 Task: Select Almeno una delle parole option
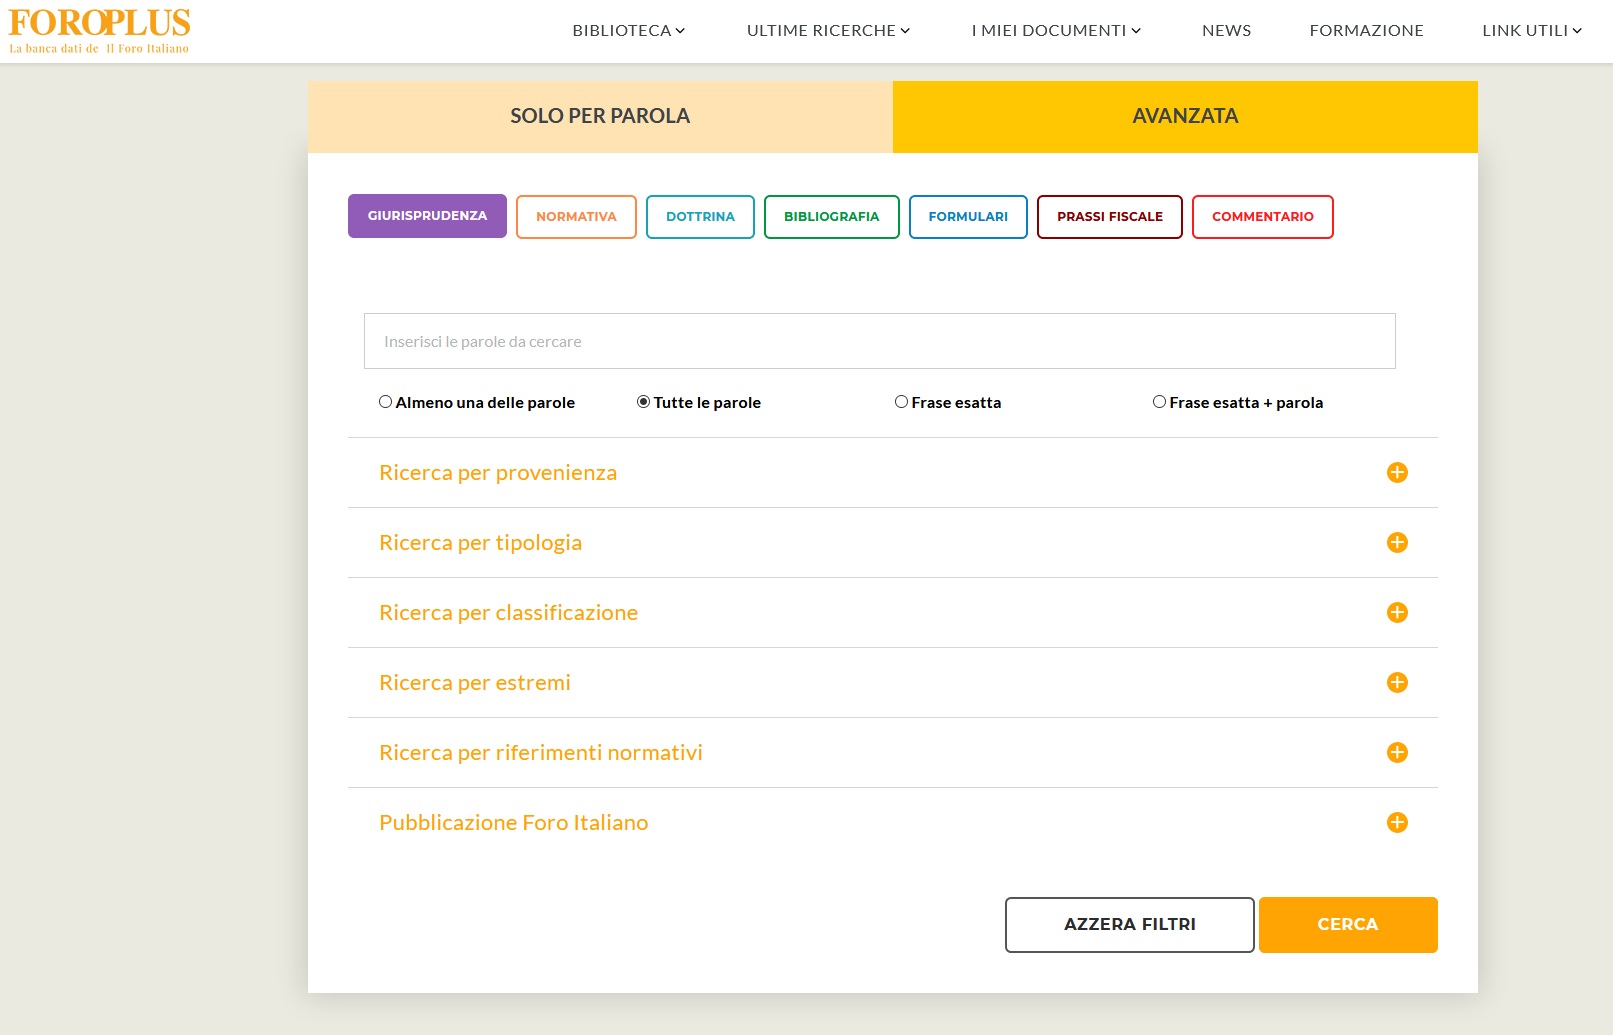tap(385, 402)
